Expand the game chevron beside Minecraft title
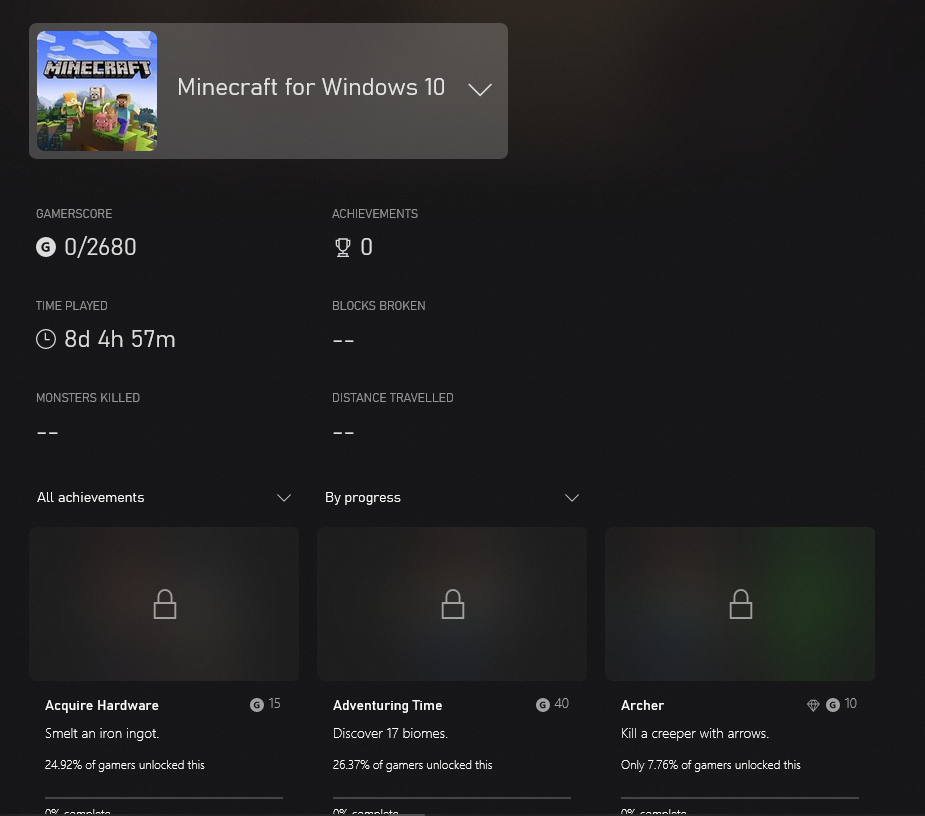This screenshot has height=816, width=925. point(480,89)
